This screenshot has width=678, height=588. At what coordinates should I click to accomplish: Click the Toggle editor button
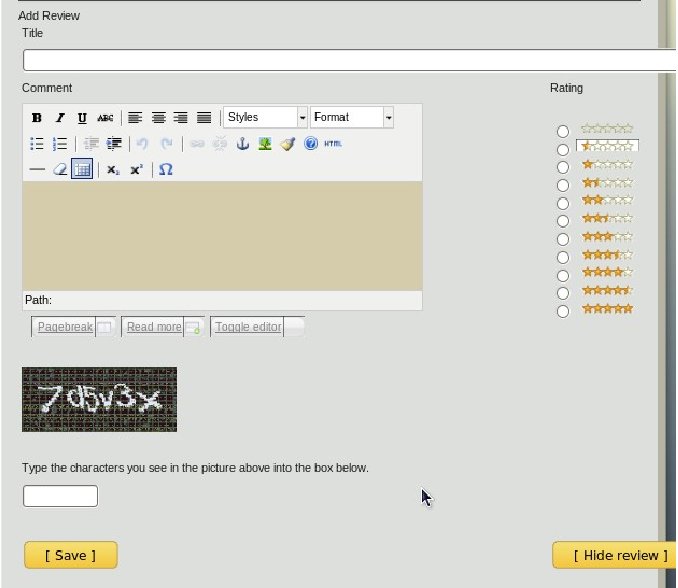click(258, 327)
